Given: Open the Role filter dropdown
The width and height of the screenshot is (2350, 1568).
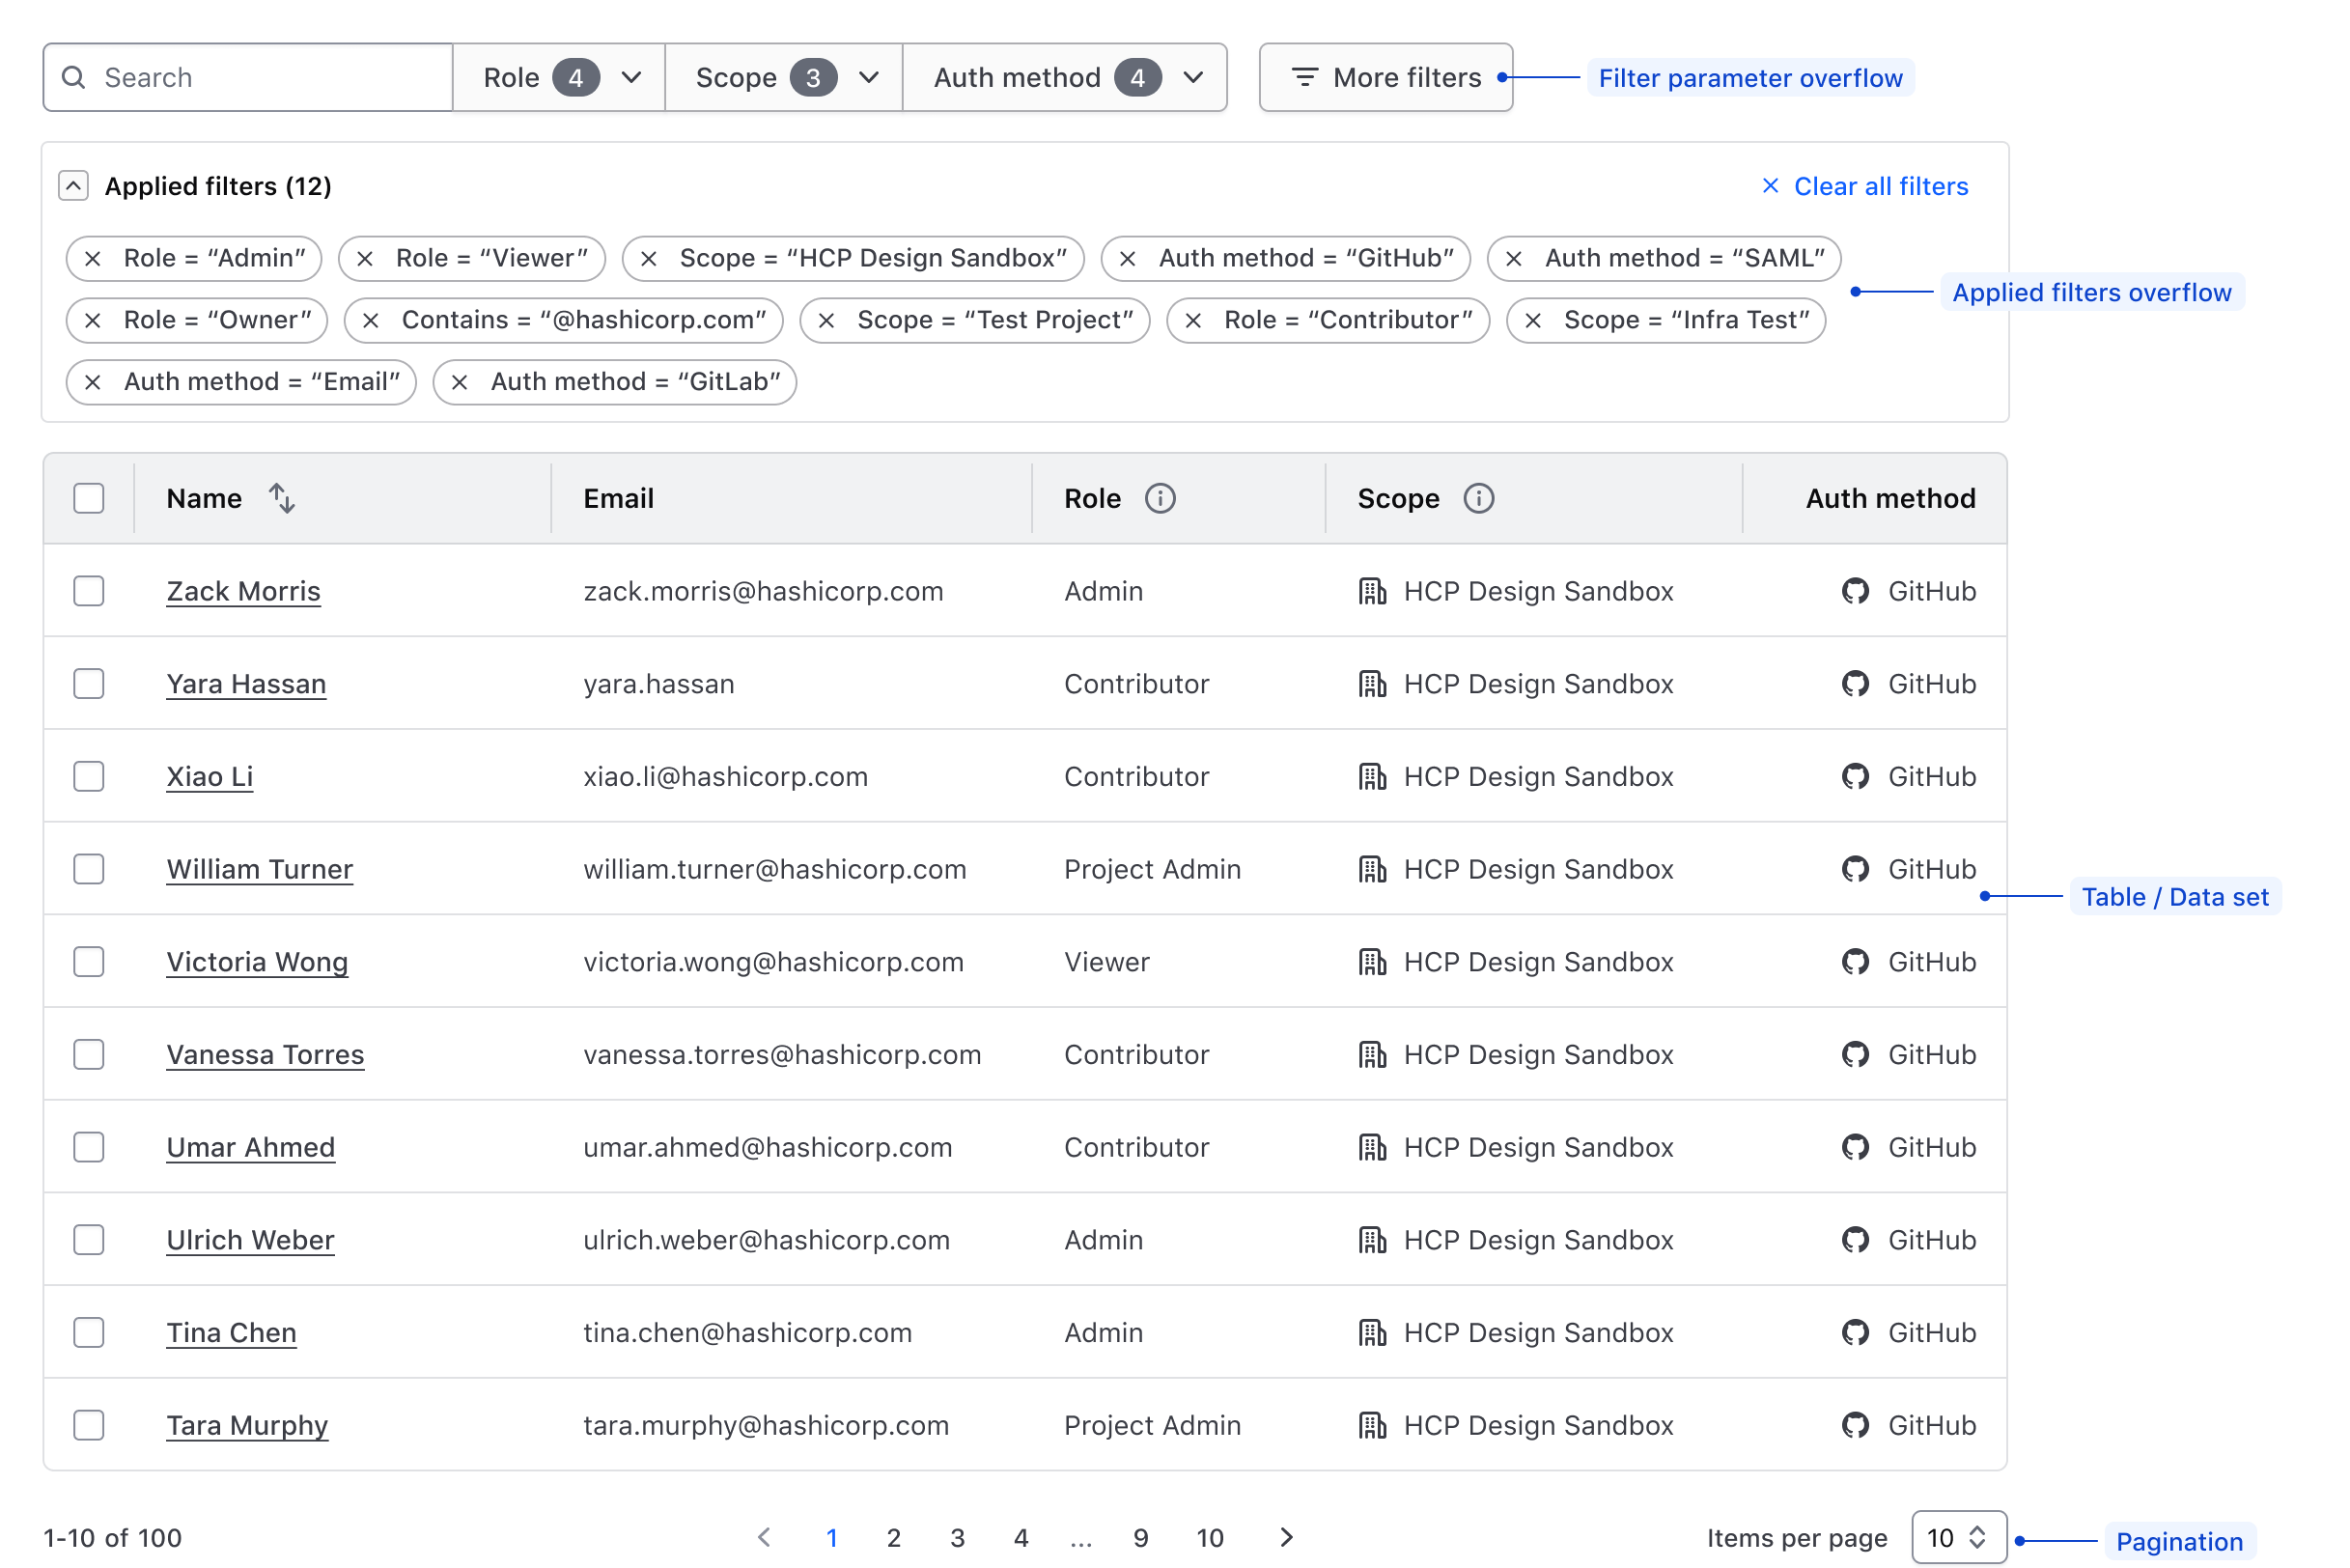Looking at the screenshot, I should [x=558, y=77].
